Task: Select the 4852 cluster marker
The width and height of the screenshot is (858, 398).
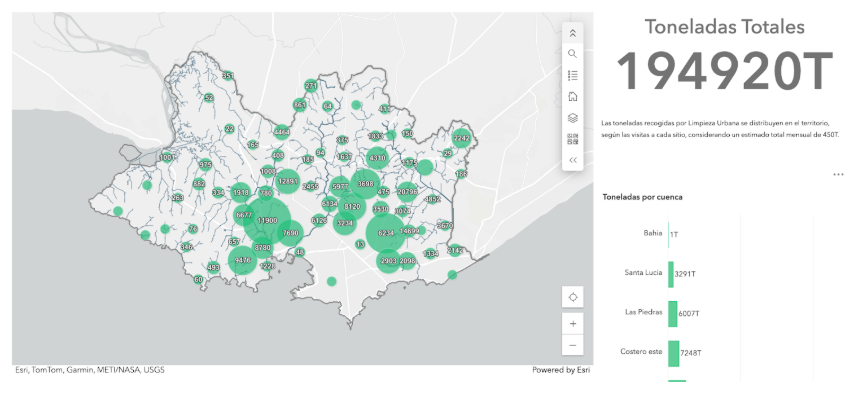Action: tap(432, 199)
